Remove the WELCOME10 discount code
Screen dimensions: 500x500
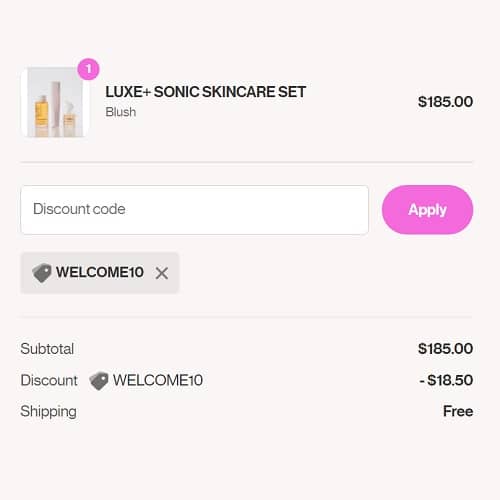tap(162, 273)
